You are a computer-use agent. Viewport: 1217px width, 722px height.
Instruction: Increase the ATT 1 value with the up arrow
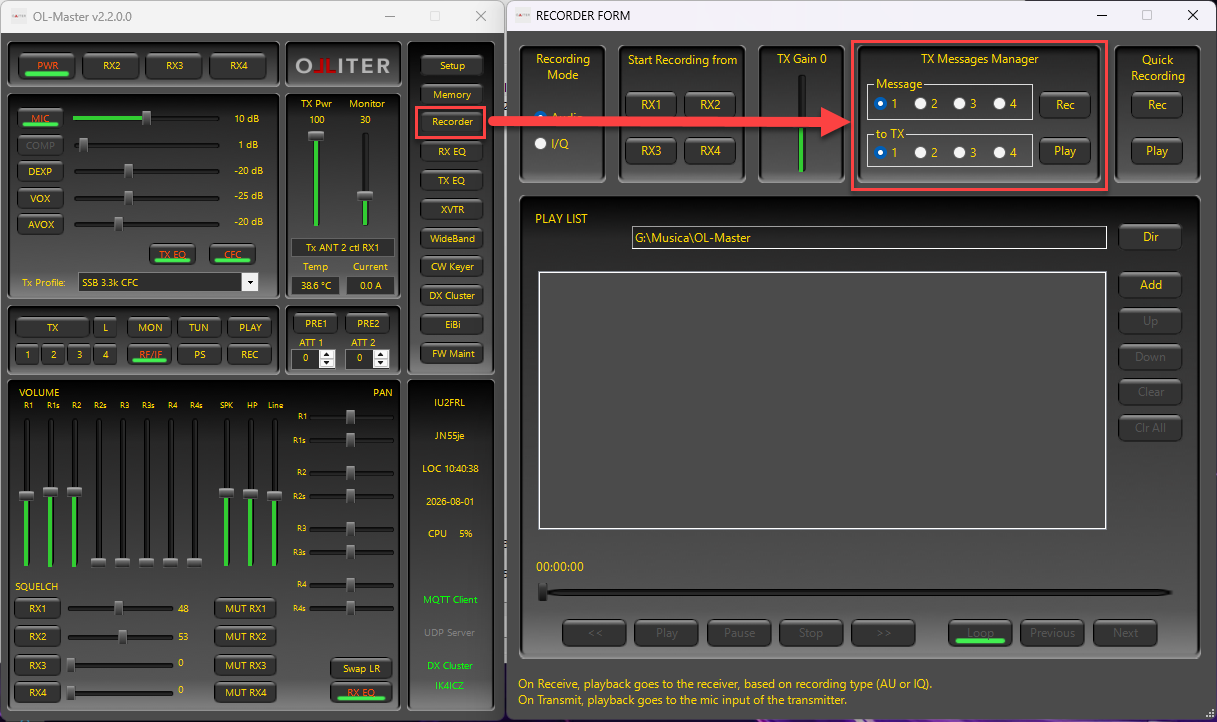[x=327, y=353]
